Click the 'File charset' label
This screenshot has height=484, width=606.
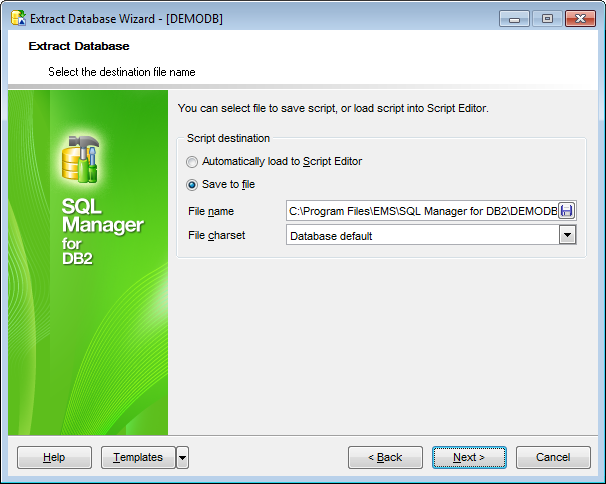pos(216,235)
